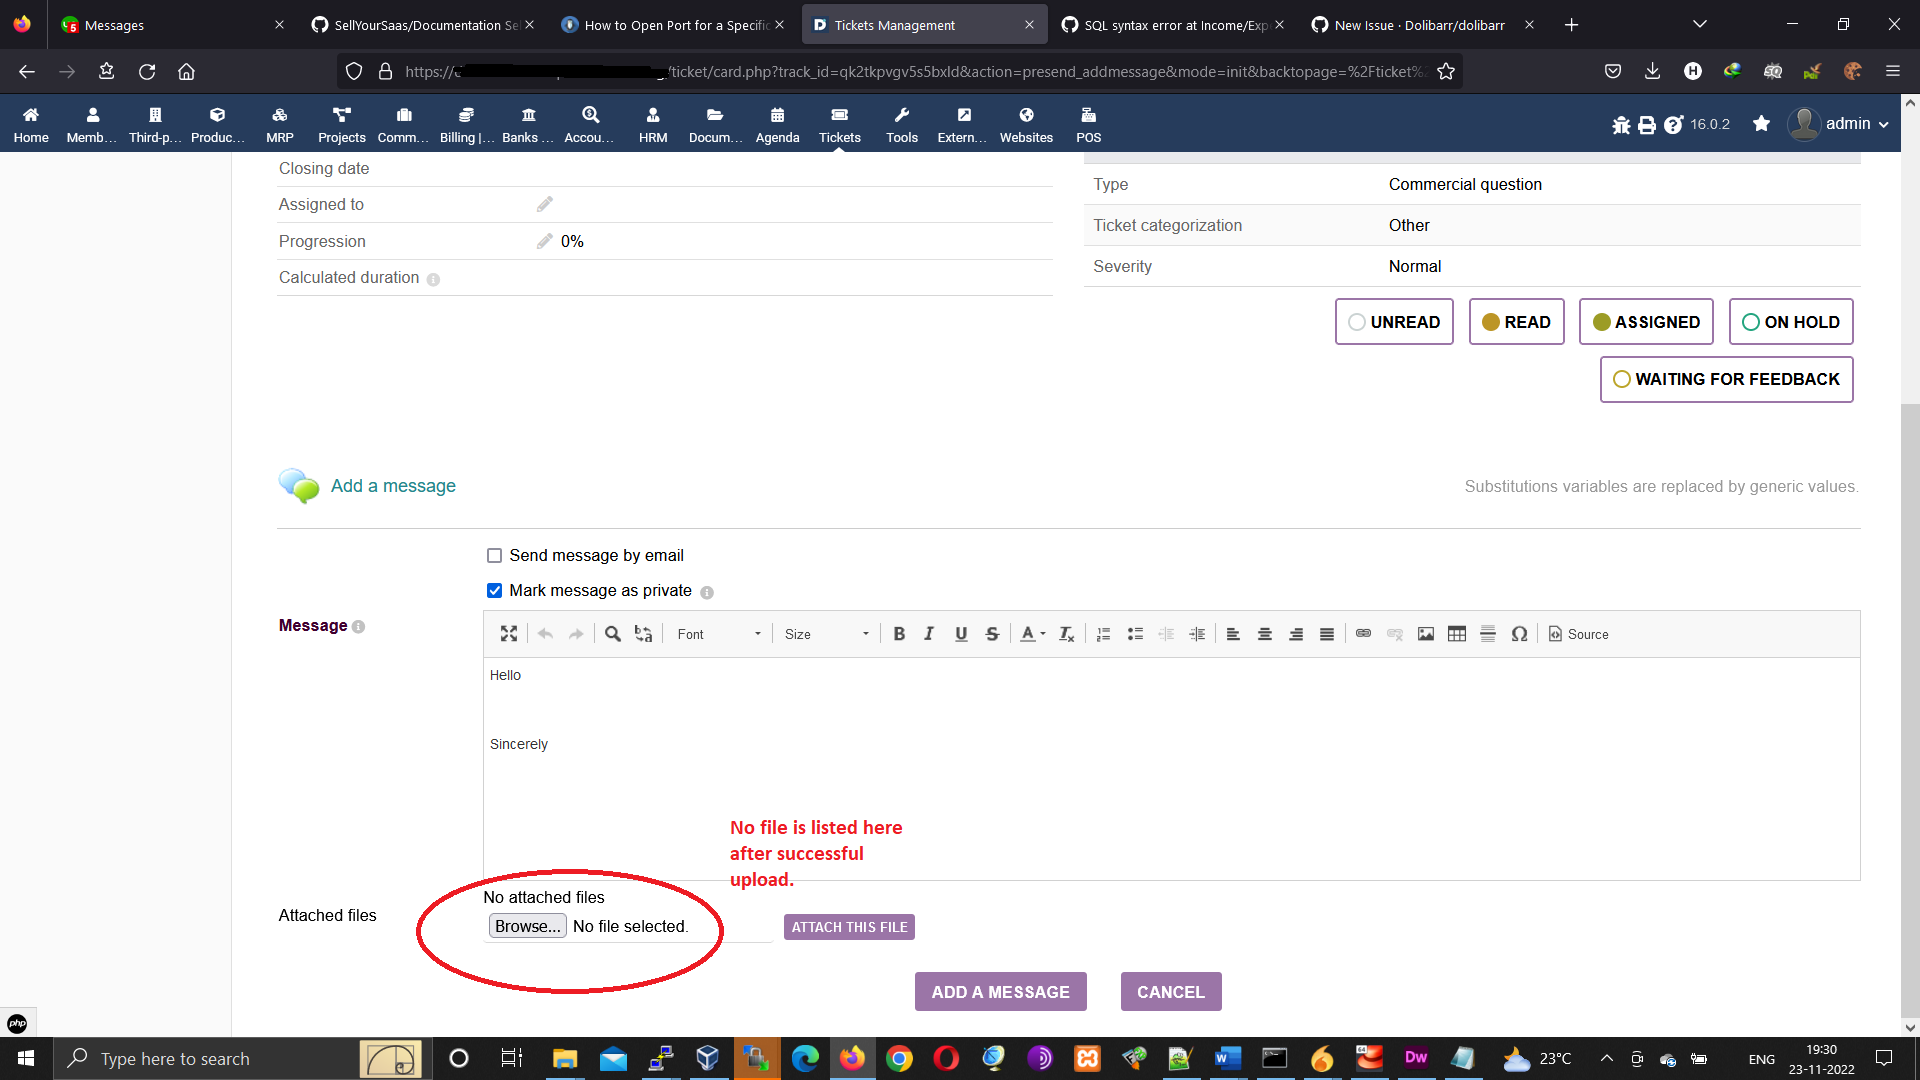Uncheck Mark message as private
Screen dimensions: 1920x1080
[494, 590]
